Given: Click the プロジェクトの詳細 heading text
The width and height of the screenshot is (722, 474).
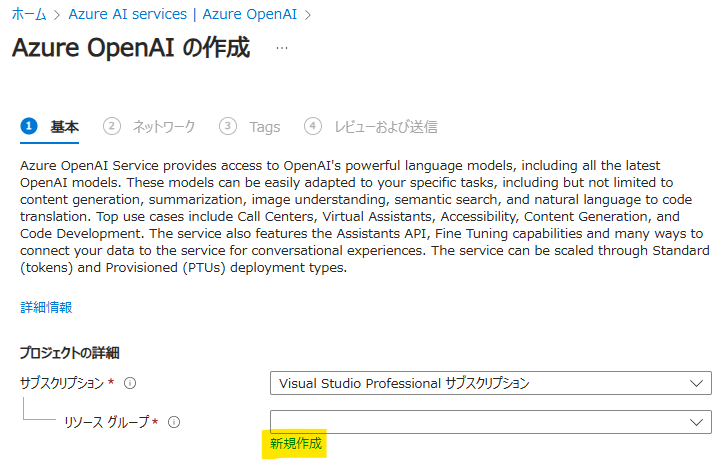Looking at the screenshot, I should (x=70, y=353).
